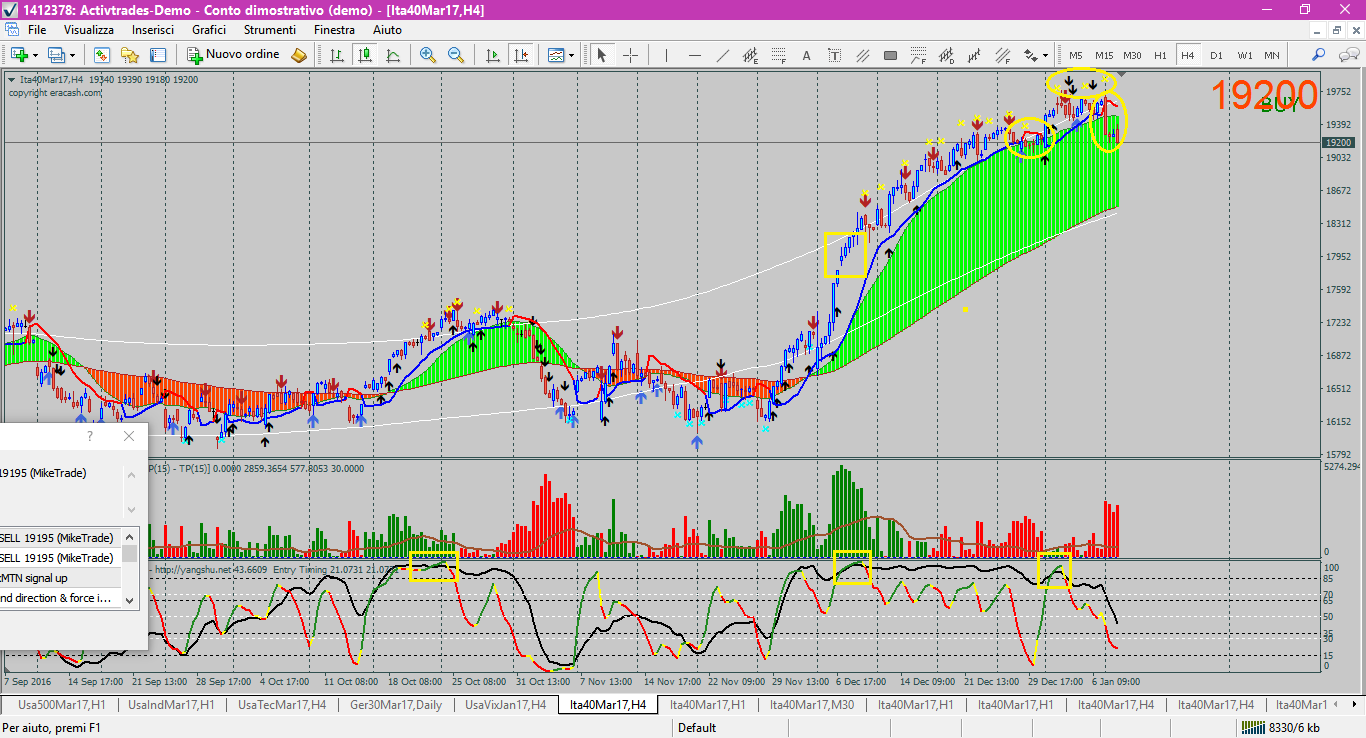The width and height of the screenshot is (1366, 738).
Task: Zoom in on the chart
Action: (428, 55)
